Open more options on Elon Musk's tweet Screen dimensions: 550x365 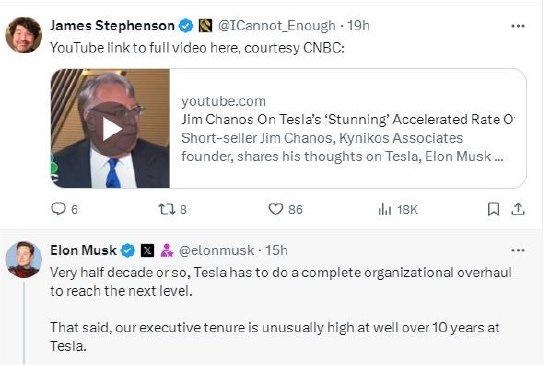(x=518, y=250)
